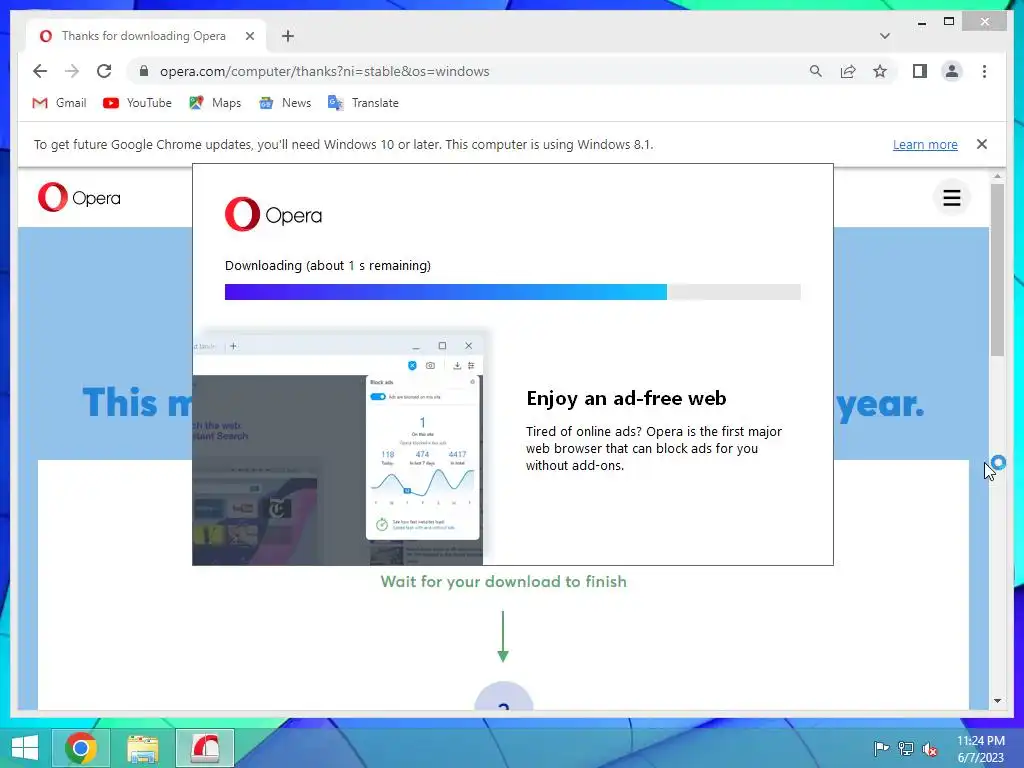This screenshot has width=1024, height=768.
Task: View site info via the padlock icon
Action: click(x=144, y=71)
